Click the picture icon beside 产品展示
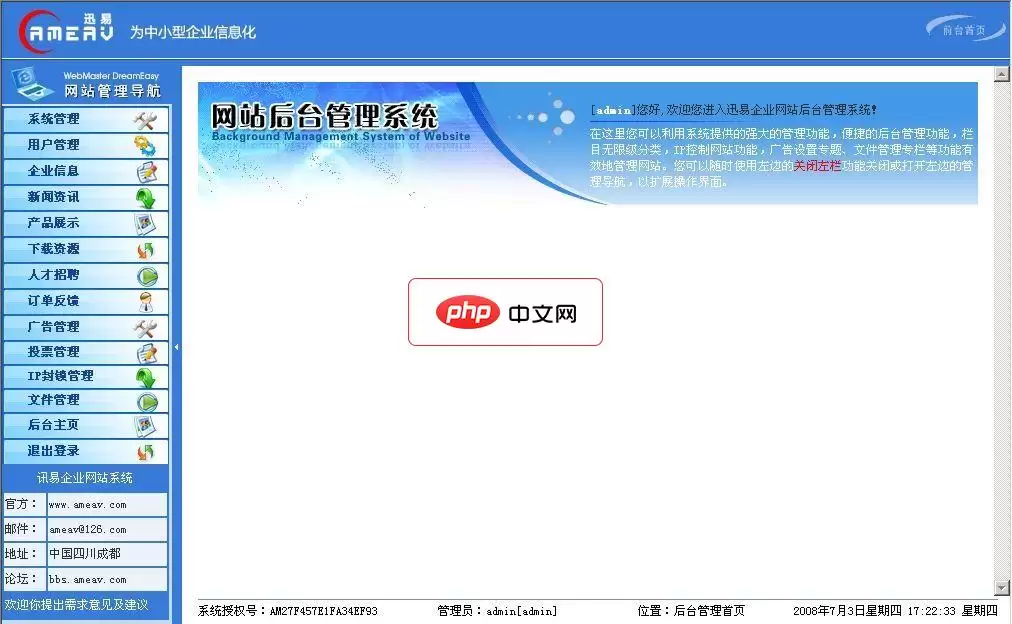Screen dimensions: 1012x624 [x=146, y=224]
